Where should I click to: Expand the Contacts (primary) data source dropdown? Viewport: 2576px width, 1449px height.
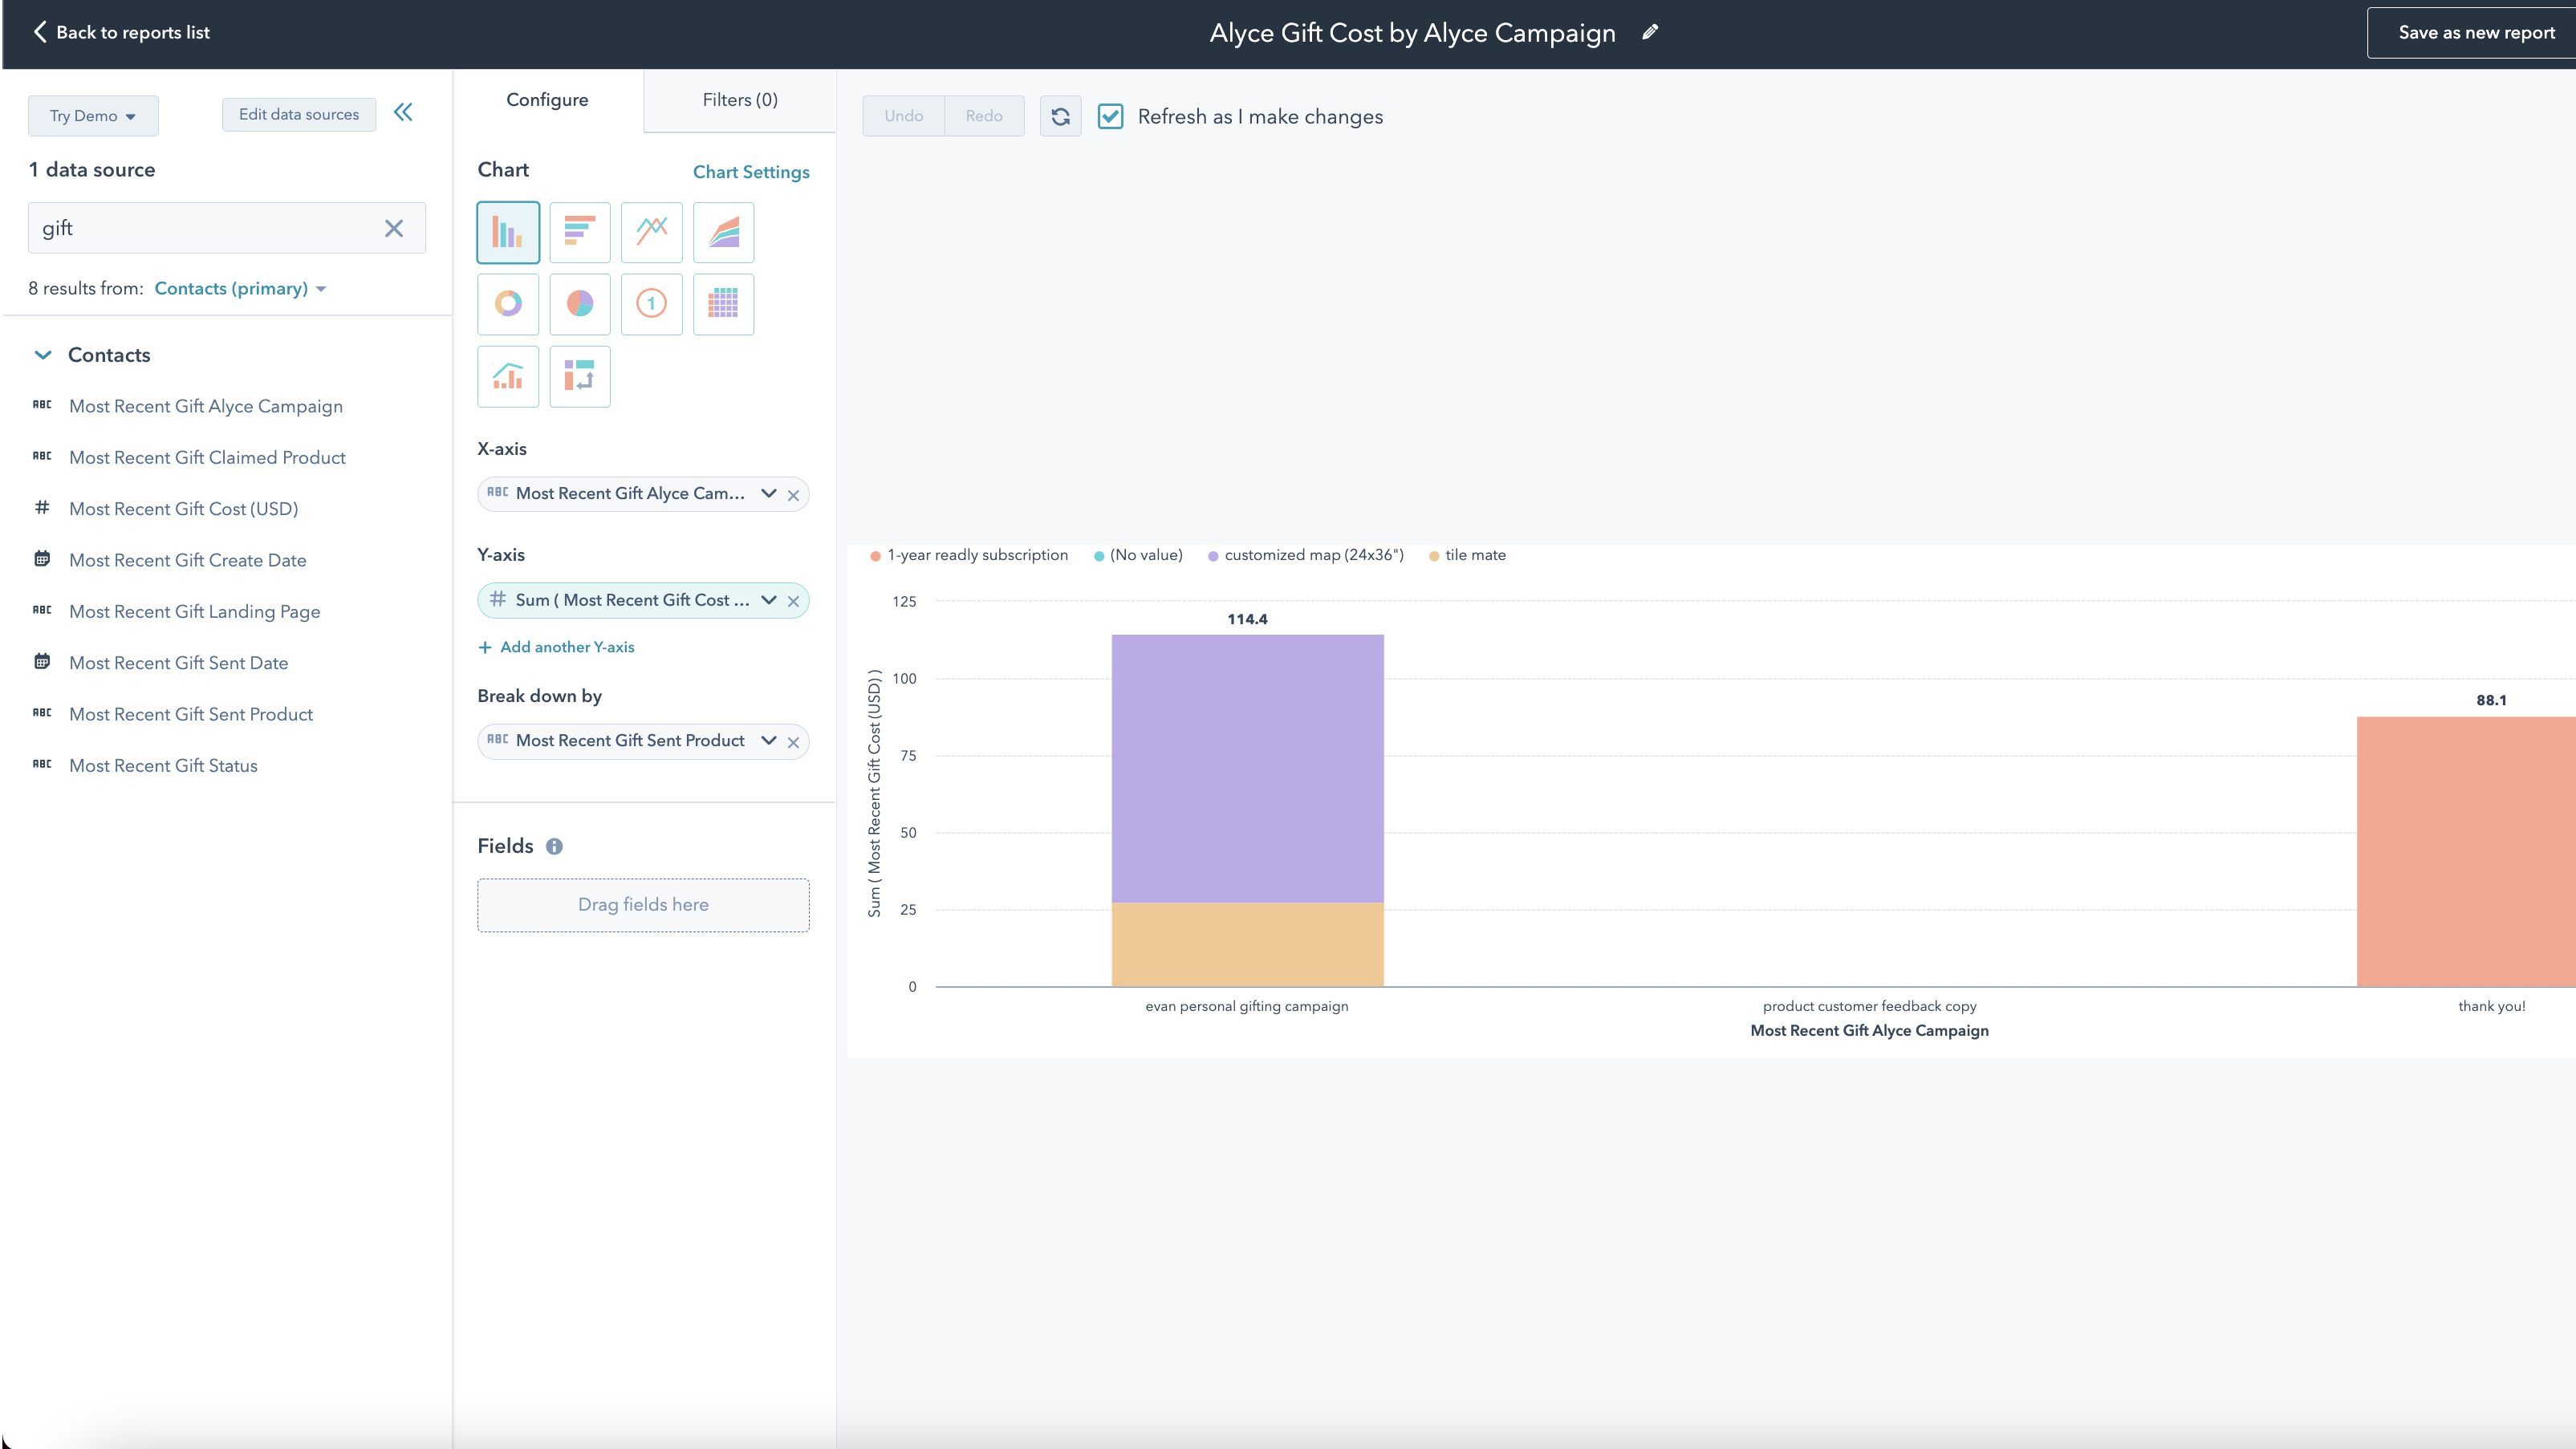point(240,288)
